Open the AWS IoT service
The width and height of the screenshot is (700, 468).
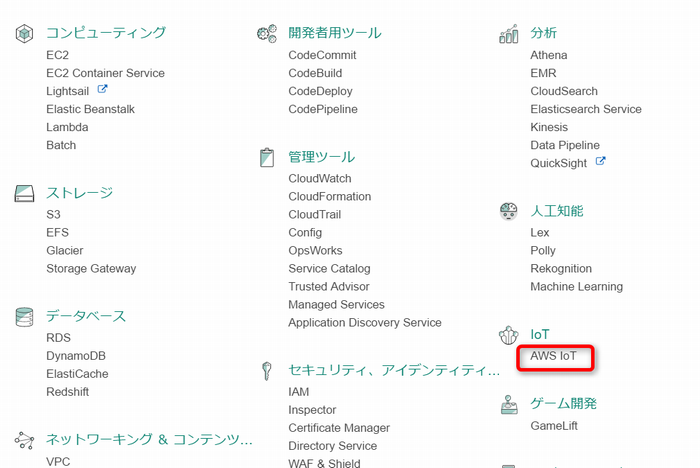(x=554, y=356)
